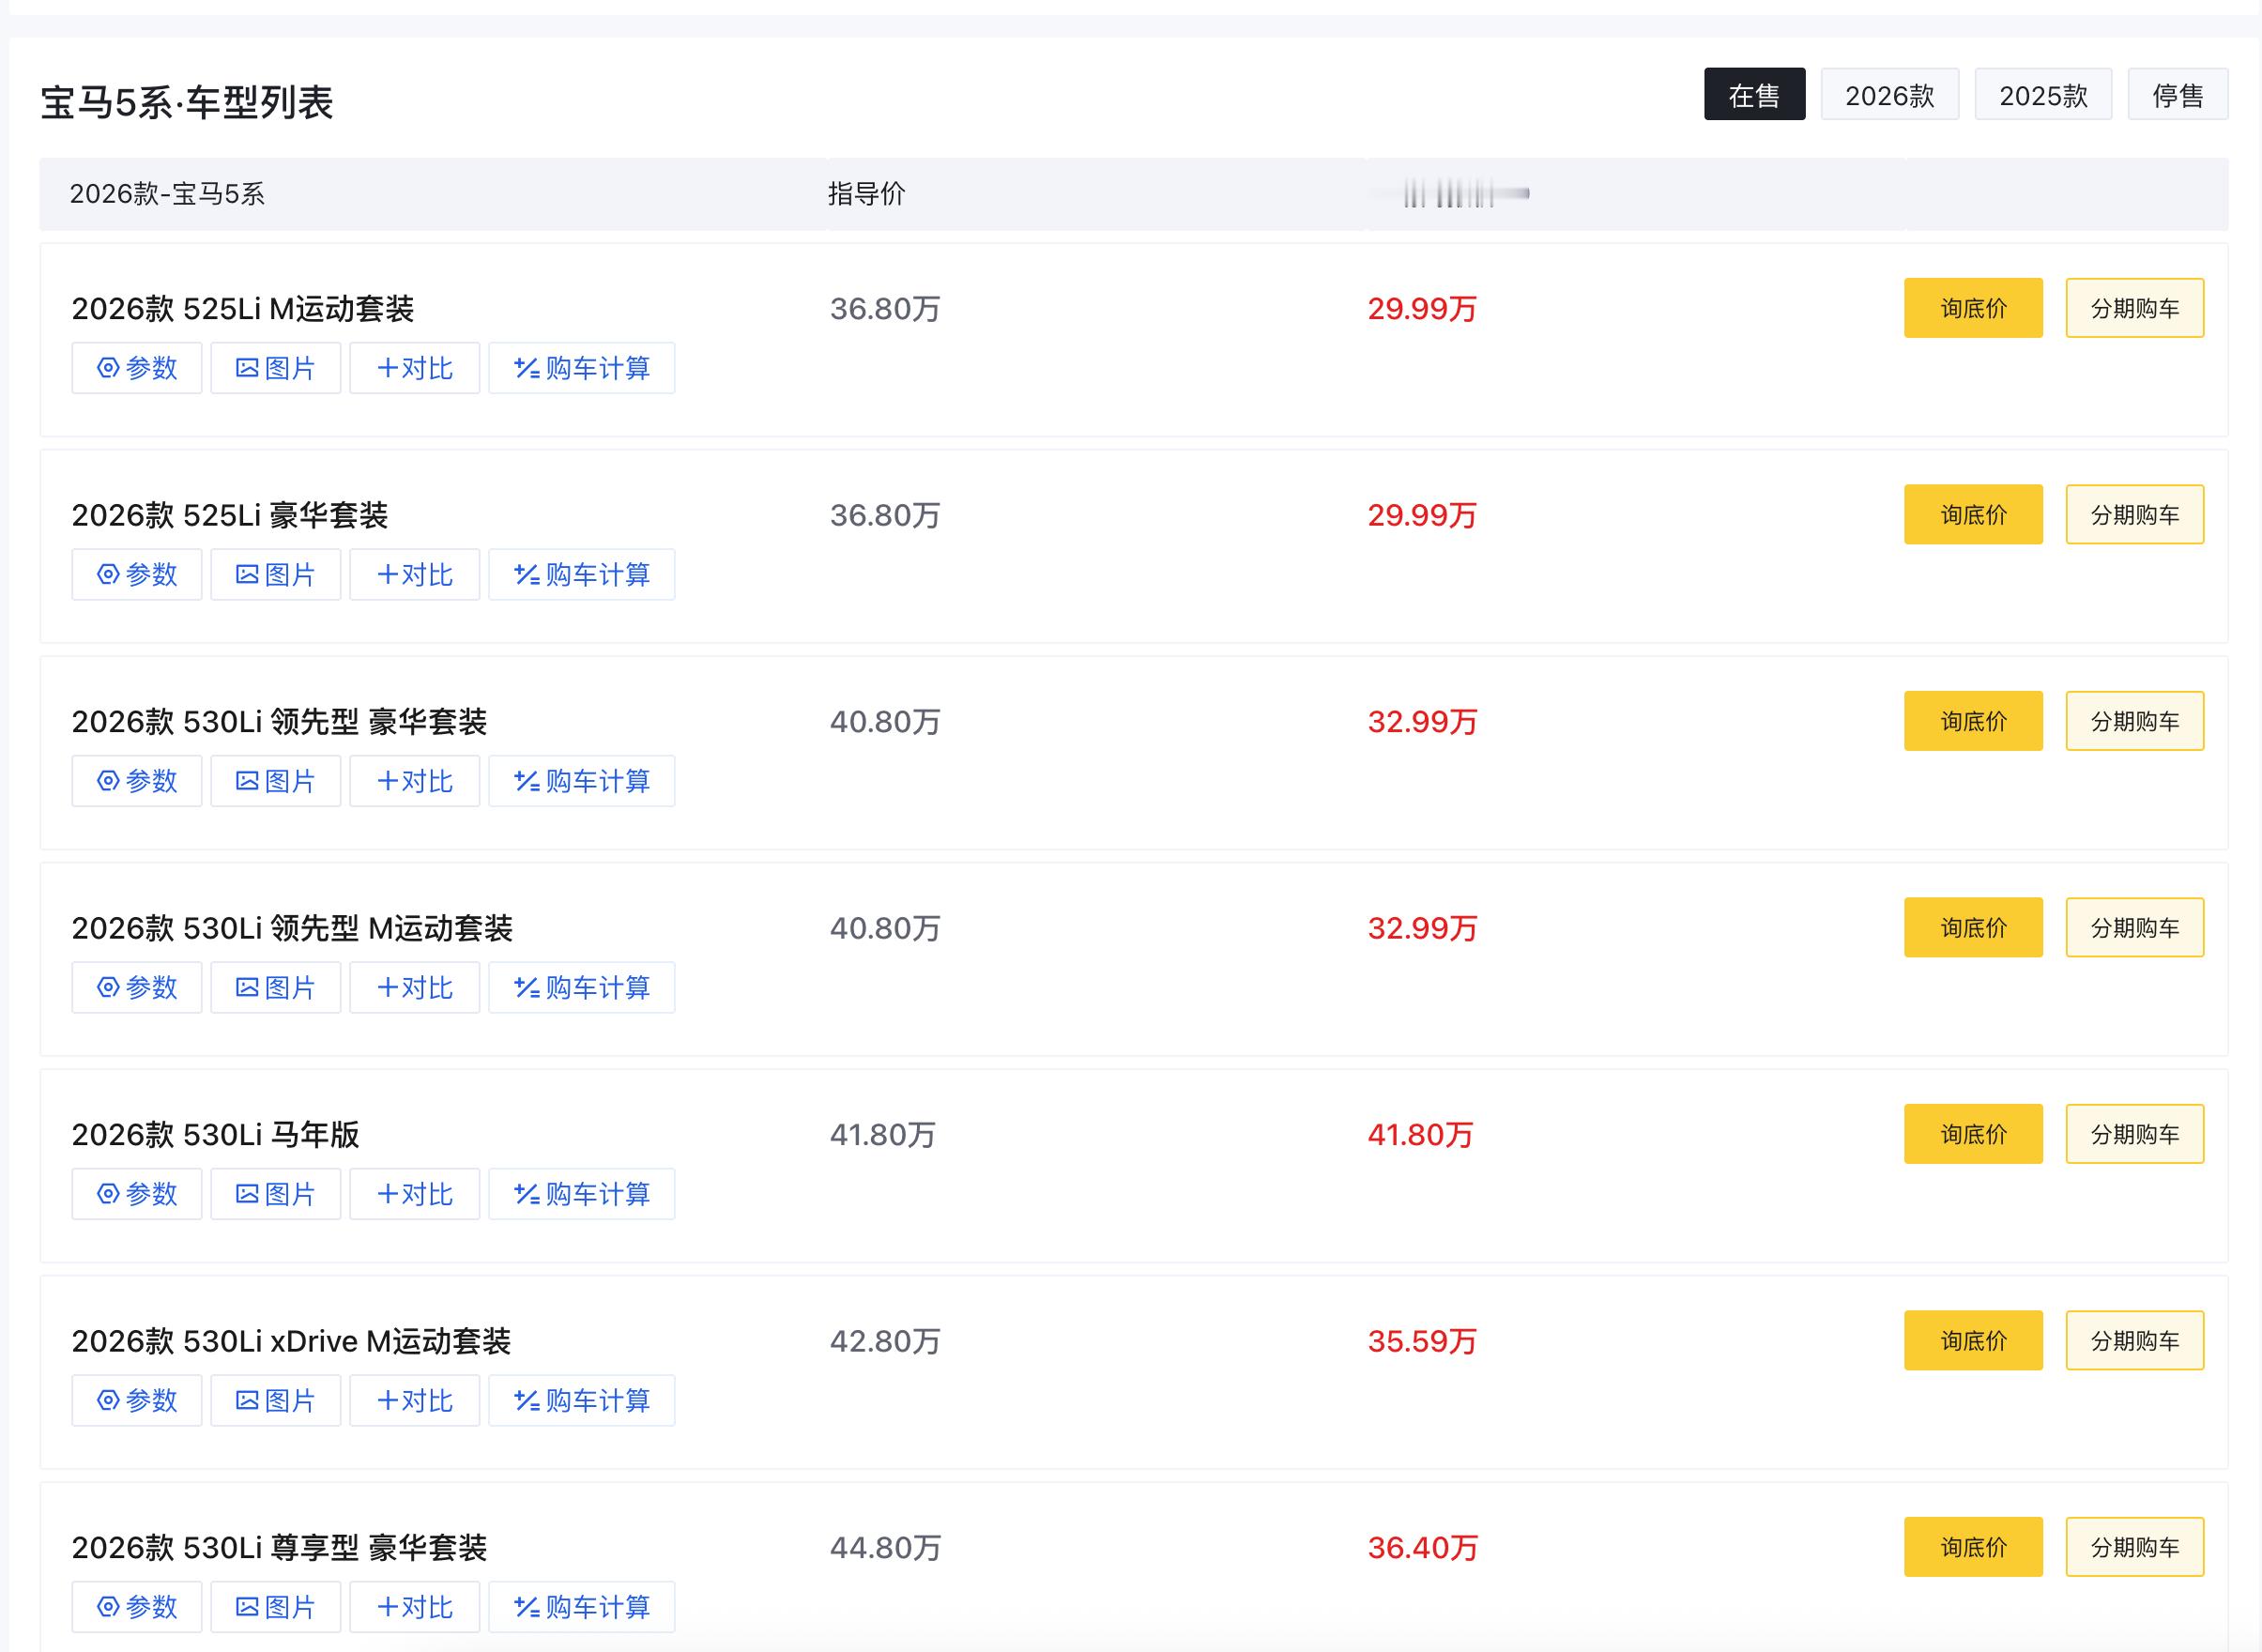Add 525Li M运动套装 to 对比
Viewport: 2262px width, 1652px height.
click(x=415, y=368)
